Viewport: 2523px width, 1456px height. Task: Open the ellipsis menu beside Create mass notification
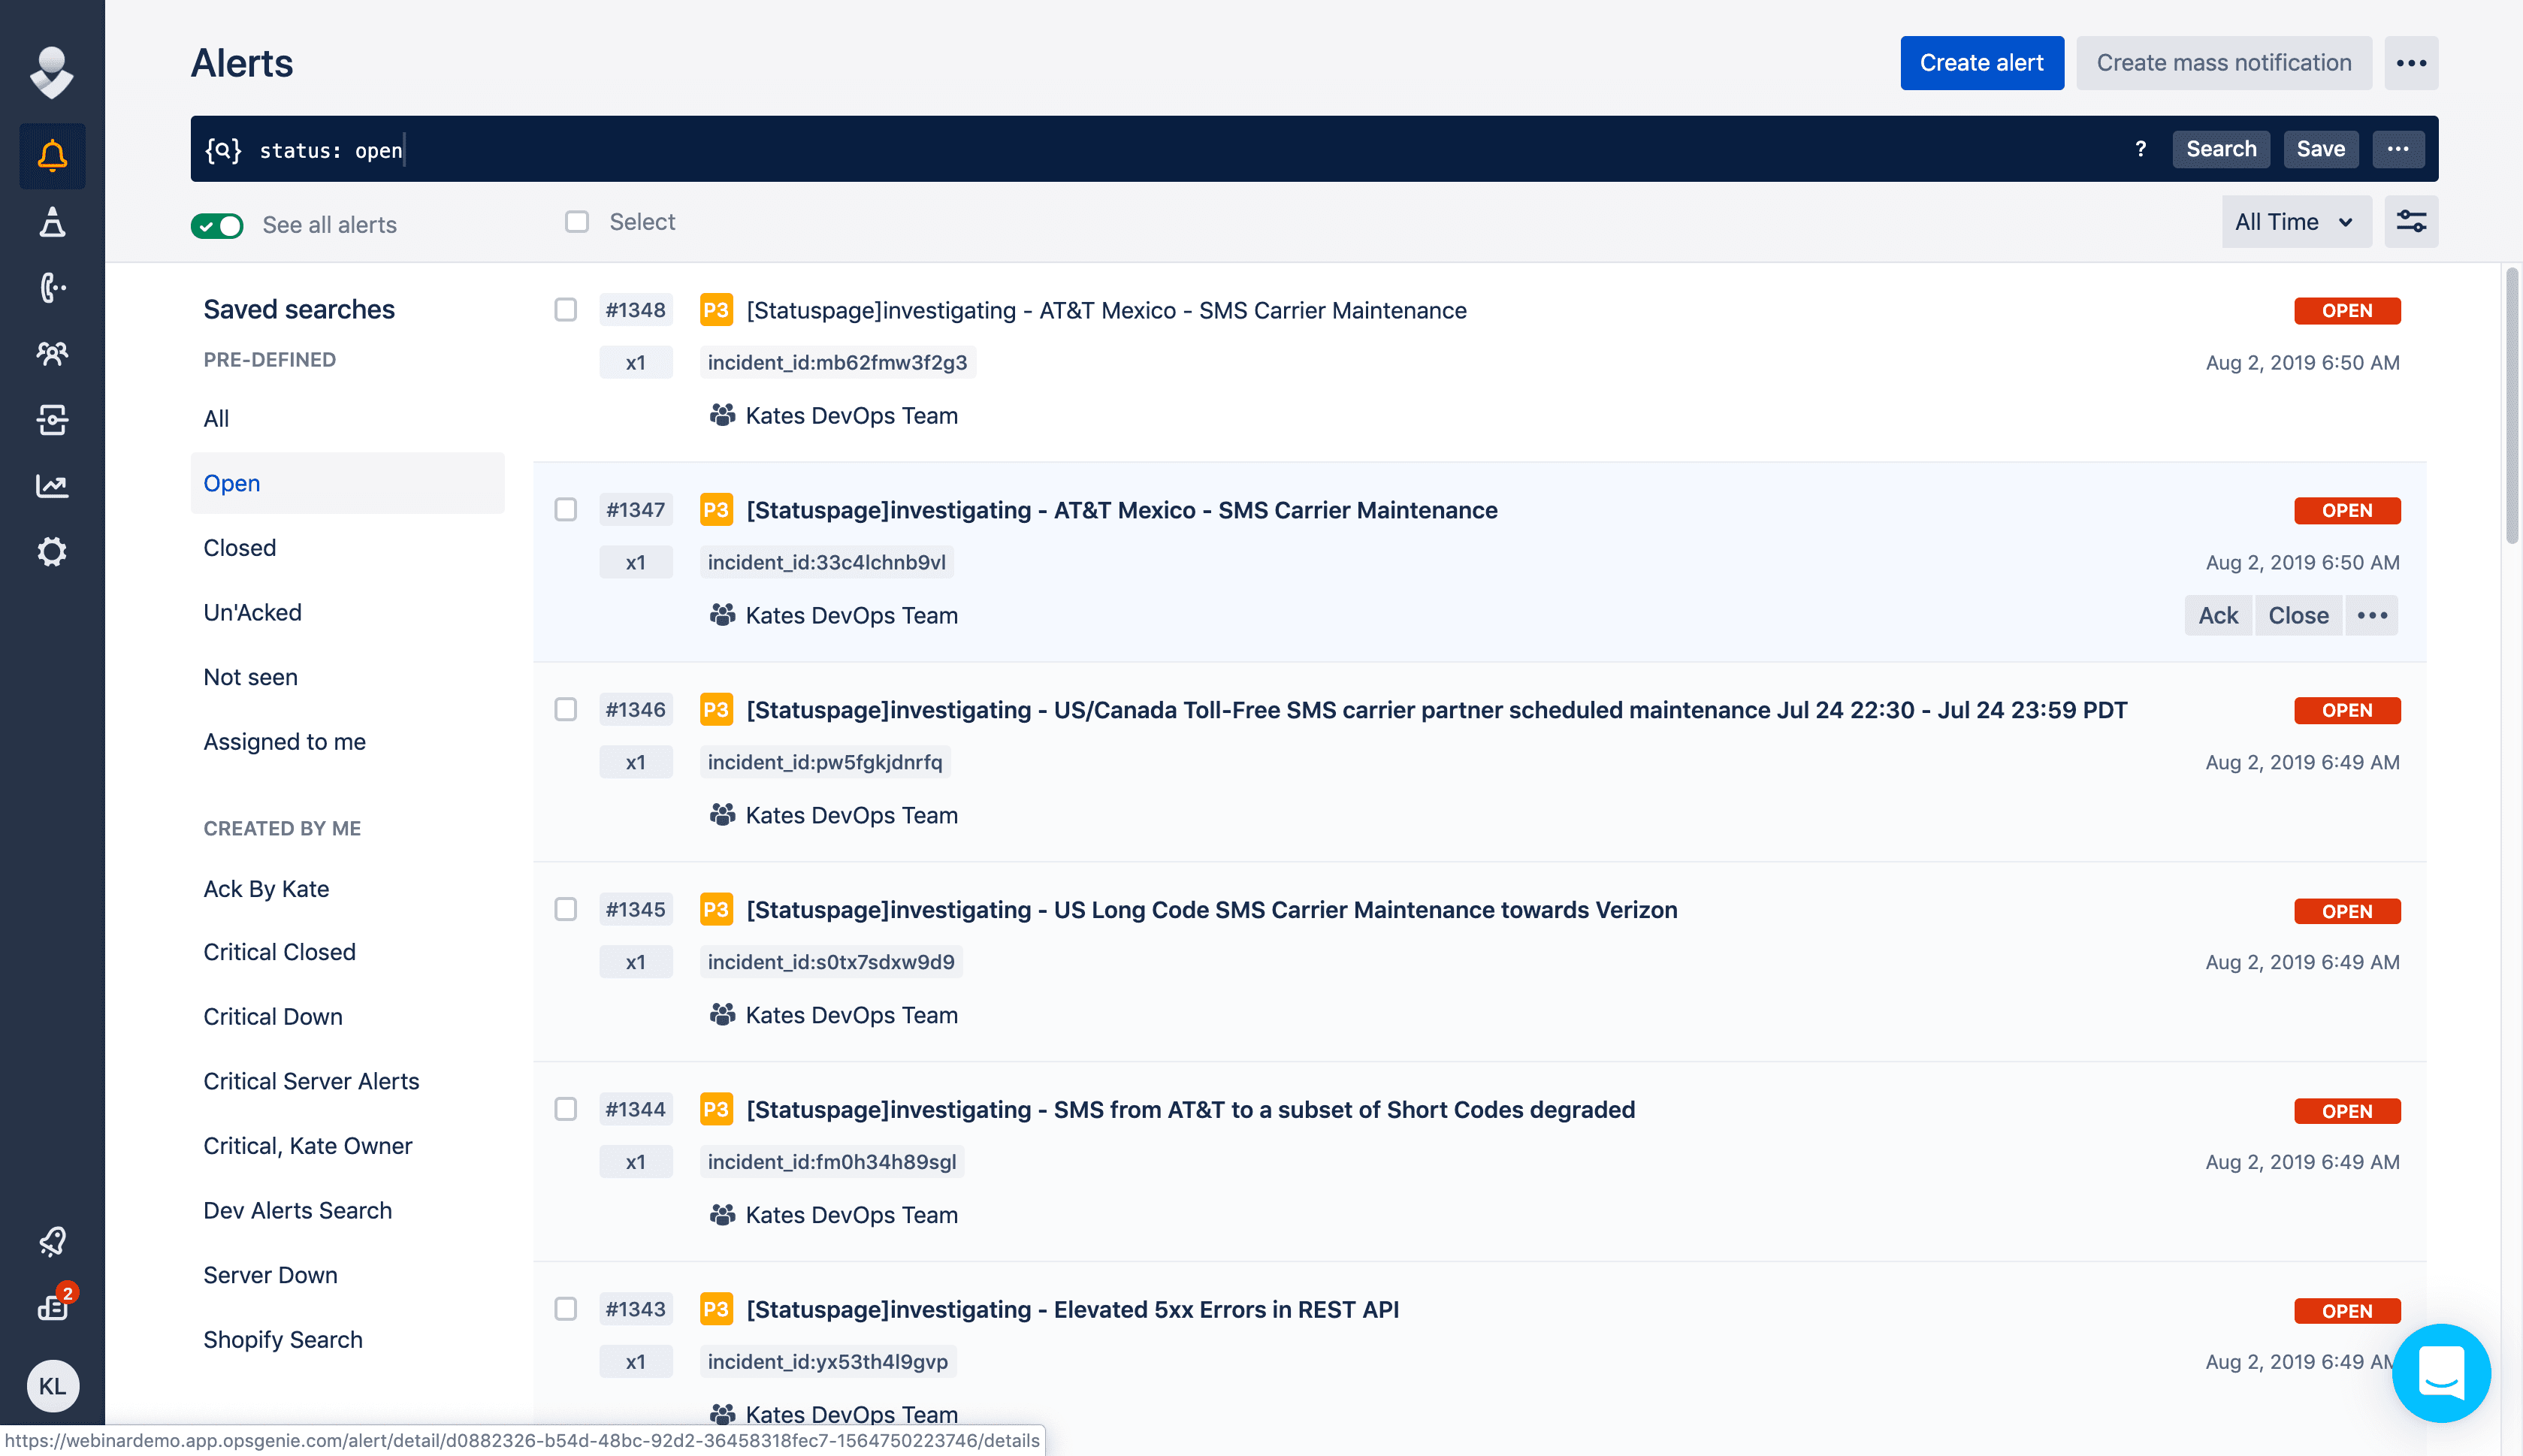pos(2410,63)
